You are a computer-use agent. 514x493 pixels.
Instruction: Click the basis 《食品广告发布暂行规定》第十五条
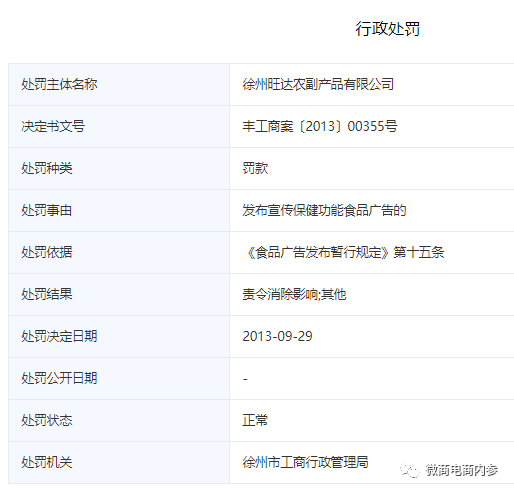[x=344, y=252]
